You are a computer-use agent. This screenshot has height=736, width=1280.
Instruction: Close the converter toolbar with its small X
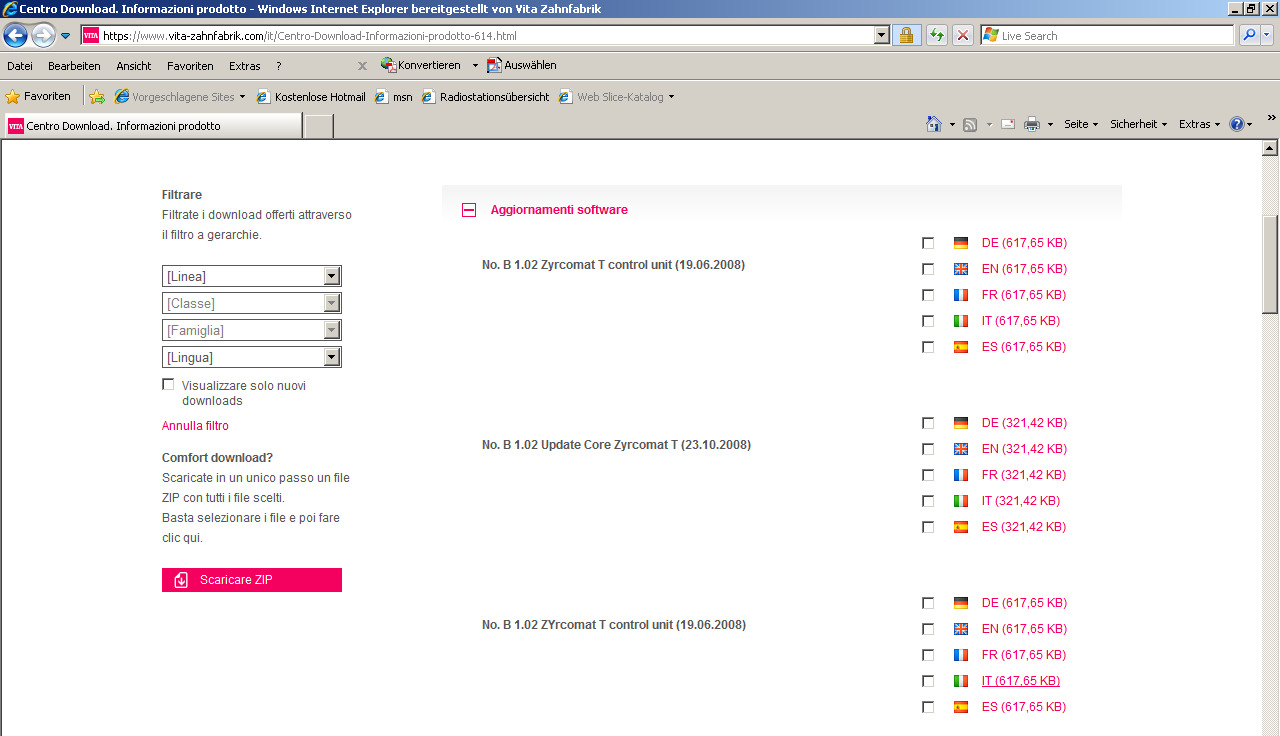pyautogui.click(x=362, y=66)
